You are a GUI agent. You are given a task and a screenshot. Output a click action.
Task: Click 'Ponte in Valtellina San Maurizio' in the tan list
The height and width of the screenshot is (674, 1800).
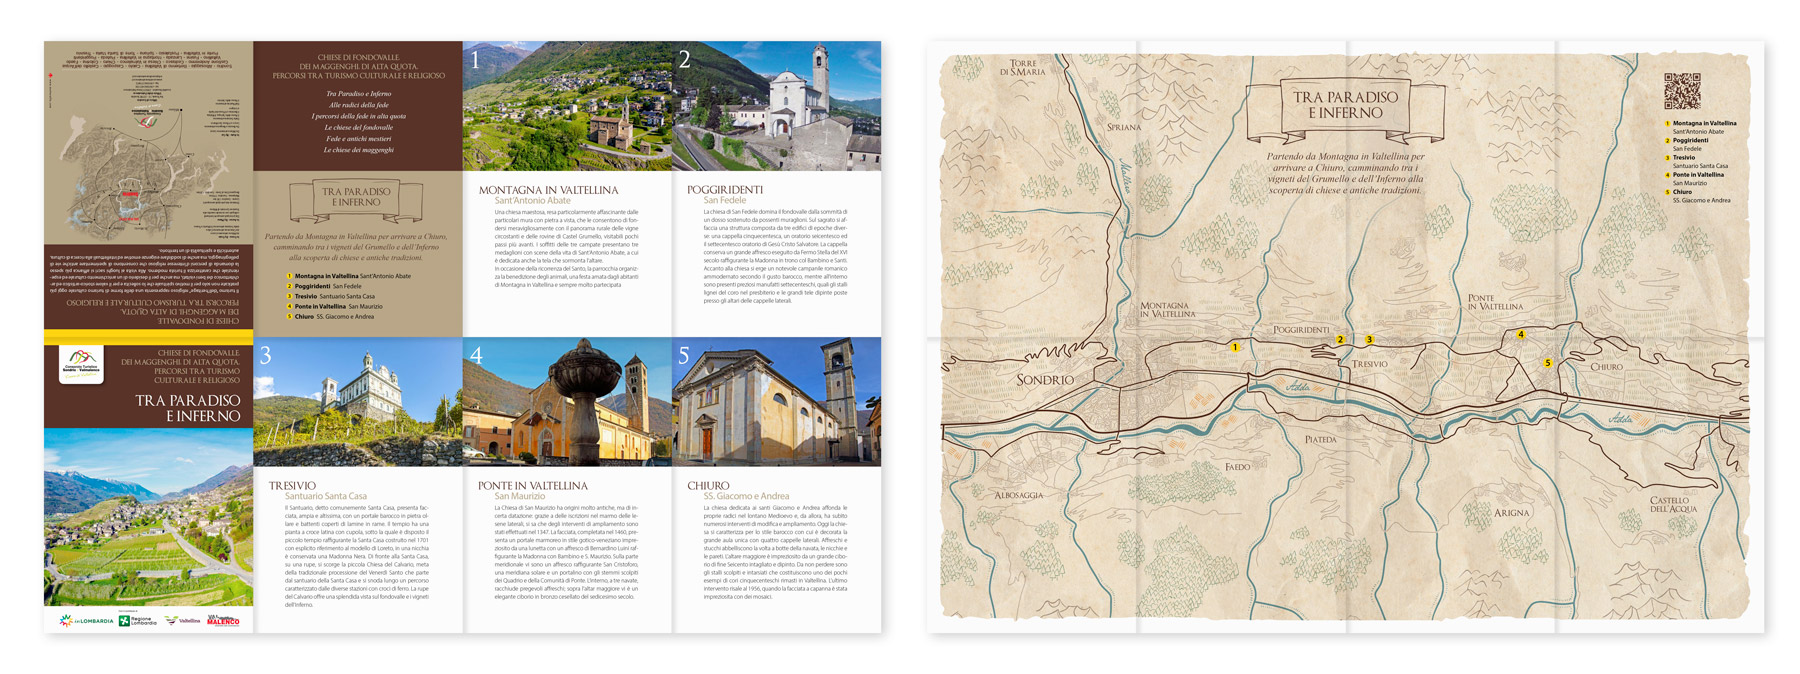[x=335, y=306]
